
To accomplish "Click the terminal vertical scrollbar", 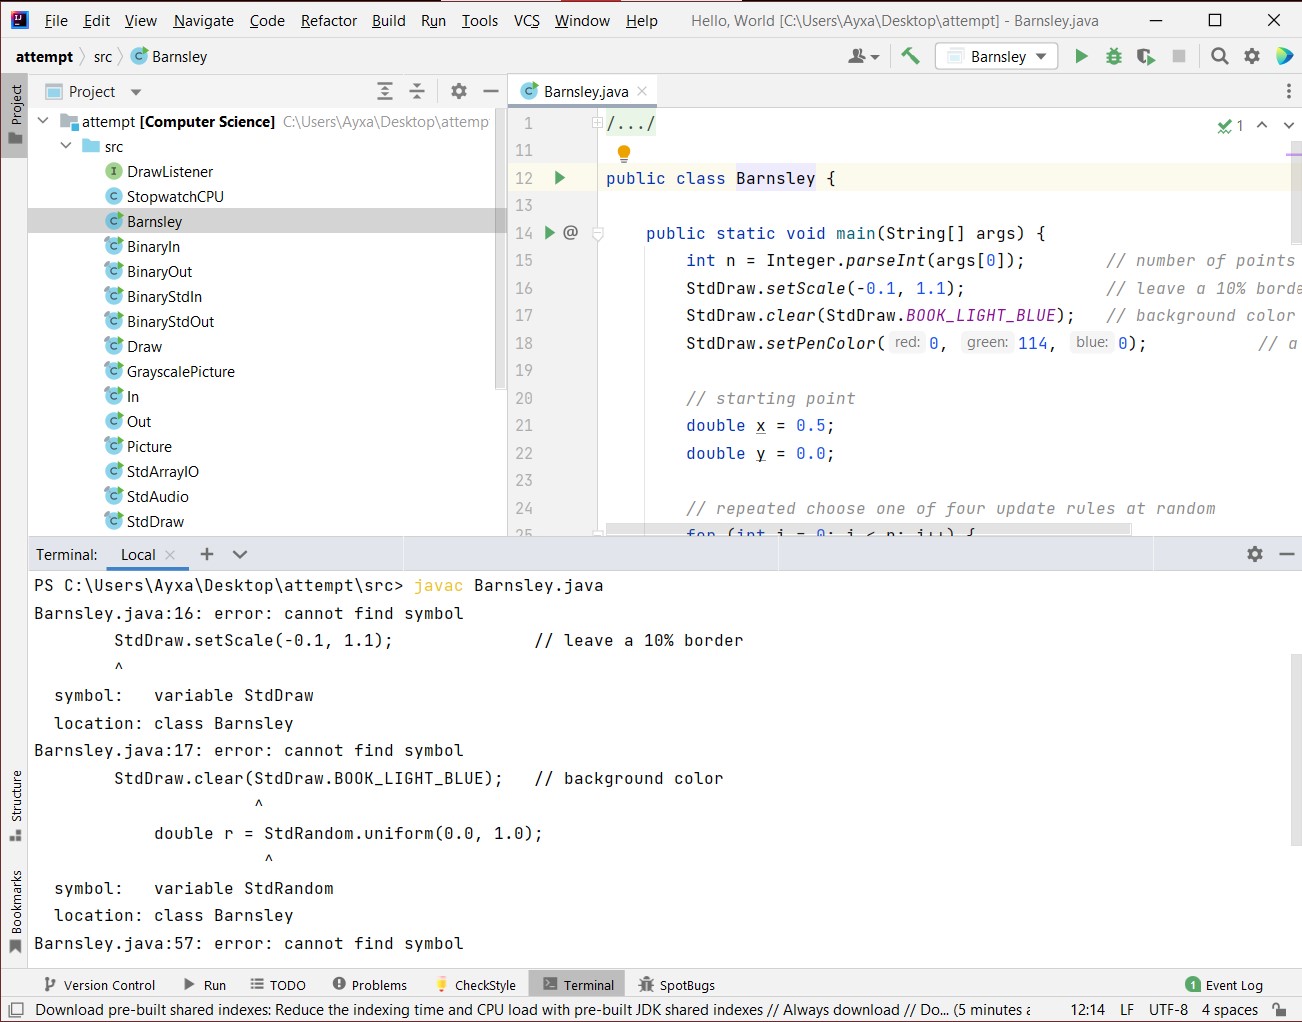I will (x=1296, y=750).
